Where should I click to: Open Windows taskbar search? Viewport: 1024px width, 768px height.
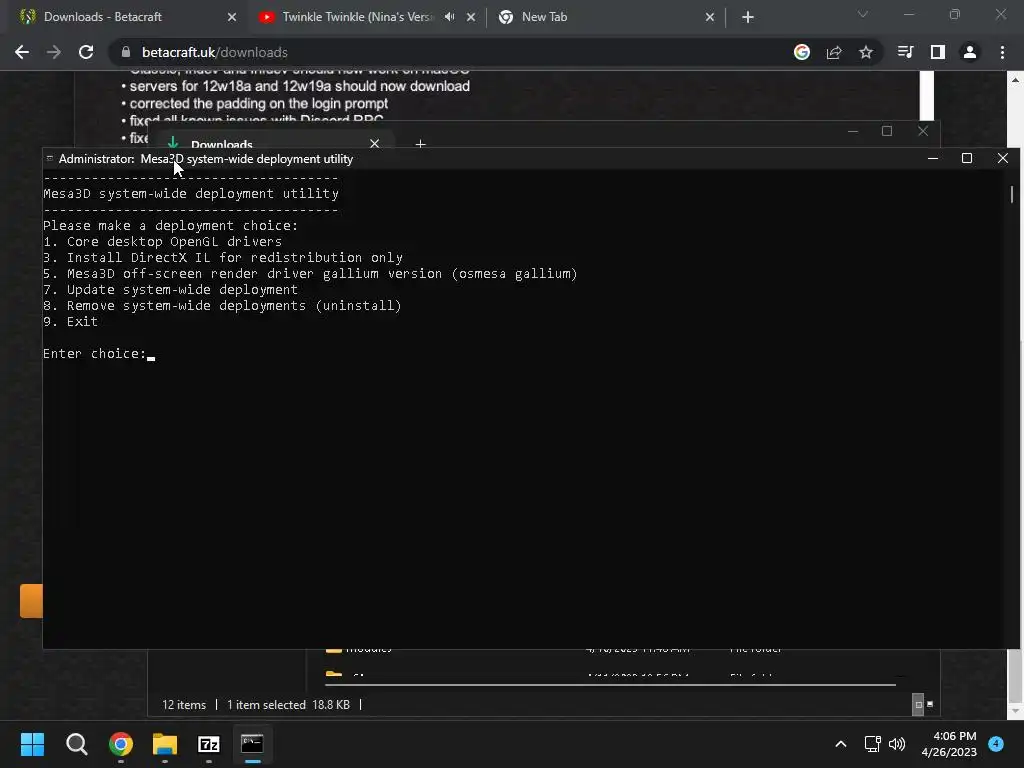coord(76,744)
